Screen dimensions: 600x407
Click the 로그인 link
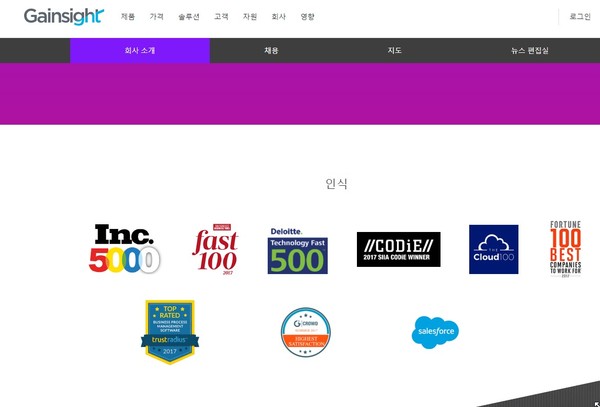tap(580, 16)
